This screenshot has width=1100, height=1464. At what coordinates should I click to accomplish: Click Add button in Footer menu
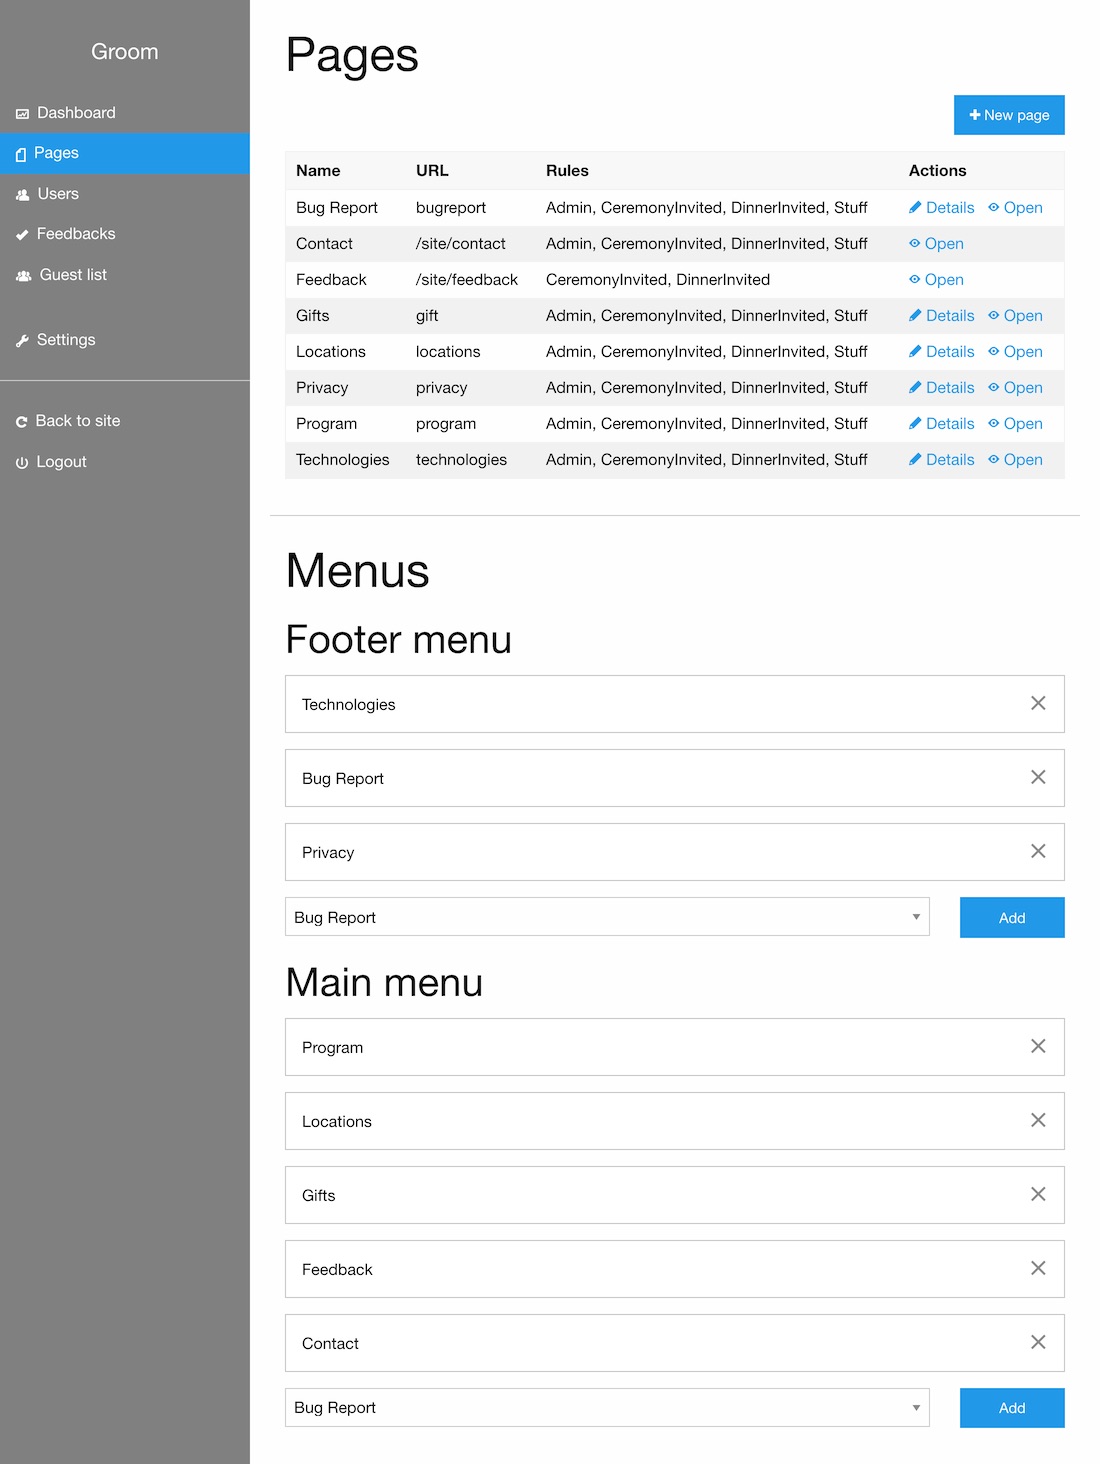[x=1012, y=918]
